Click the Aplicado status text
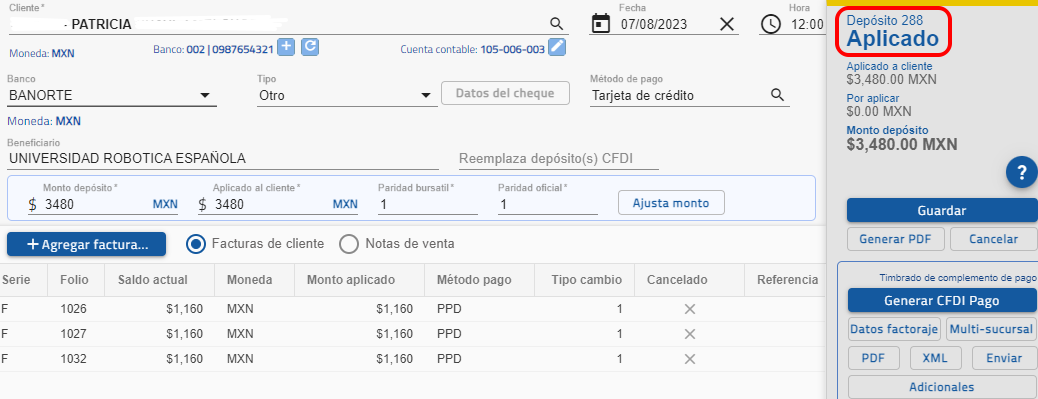Viewport: 1038px width, 399px height. (892, 39)
